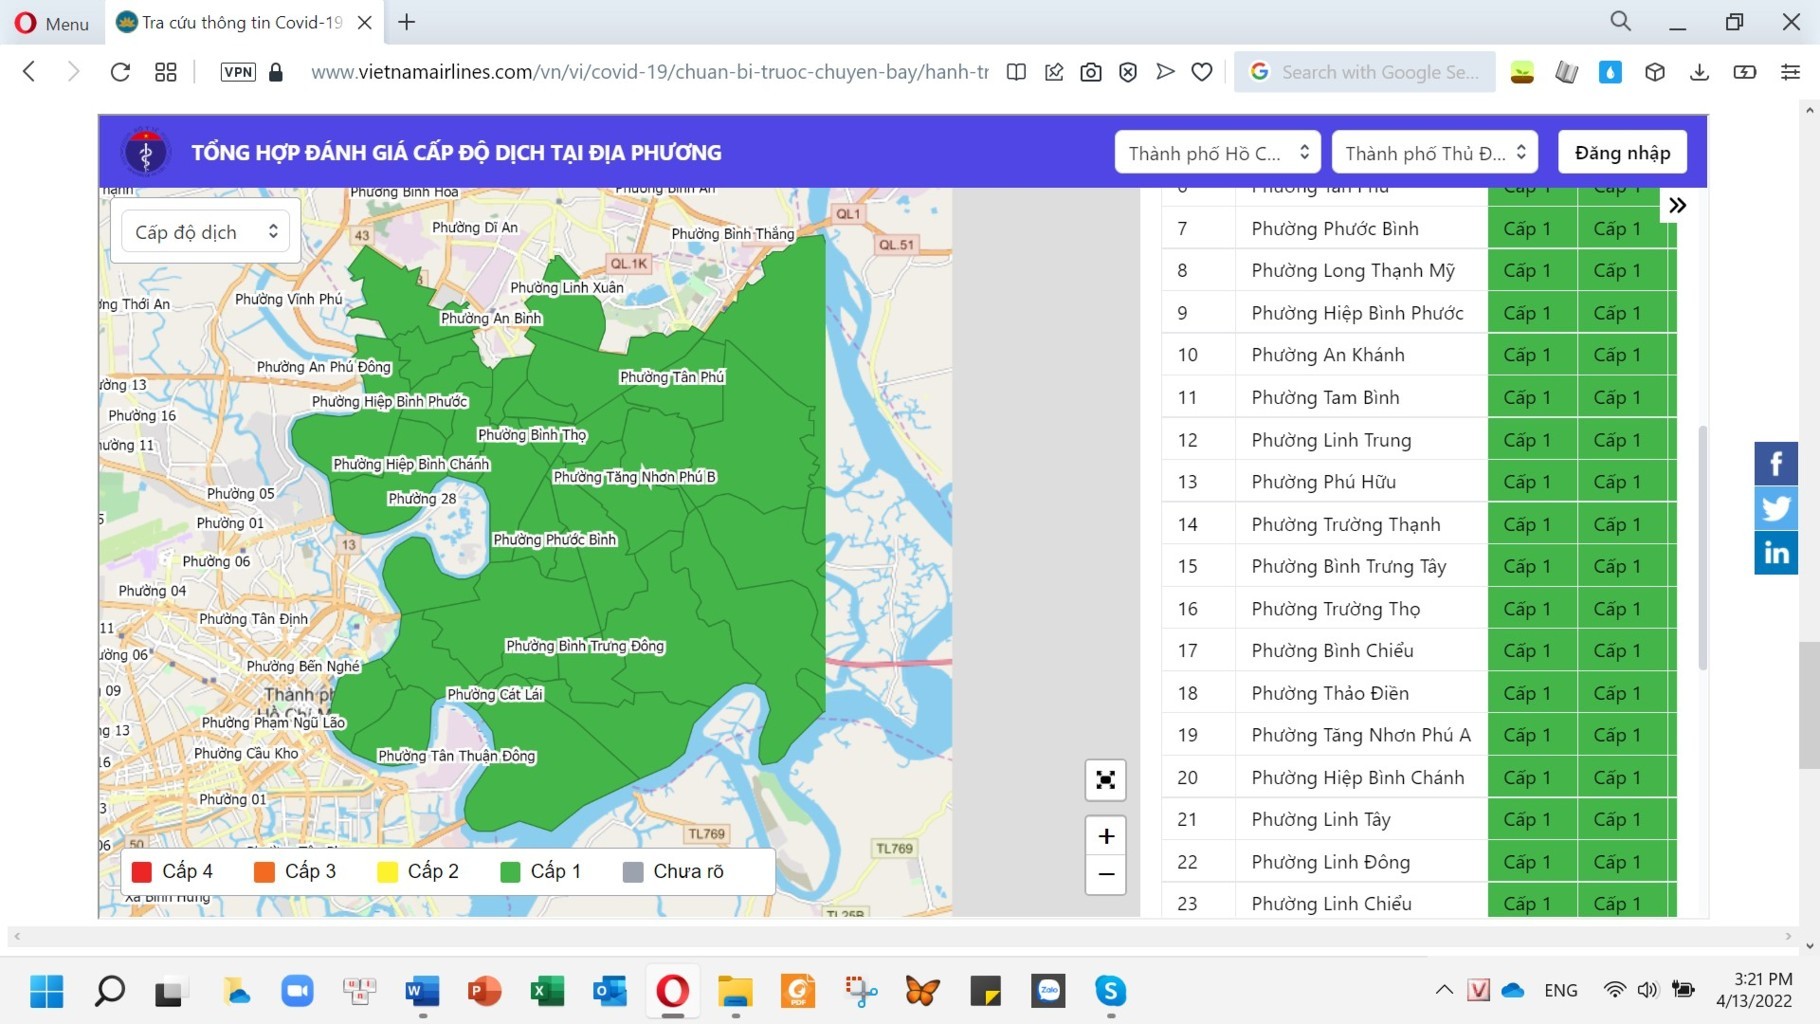Click the Google search input field
Screen dimensions: 1820x1024
[x=1378, y=72]
